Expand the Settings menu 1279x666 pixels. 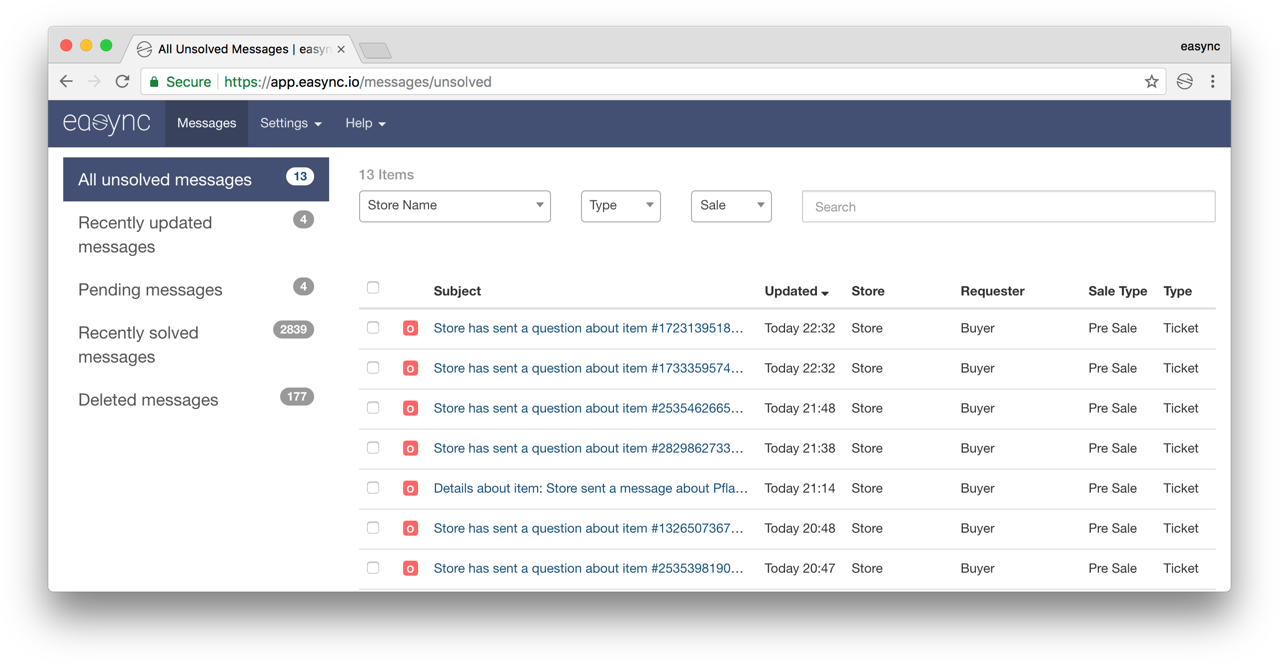[x=291, y=123]
